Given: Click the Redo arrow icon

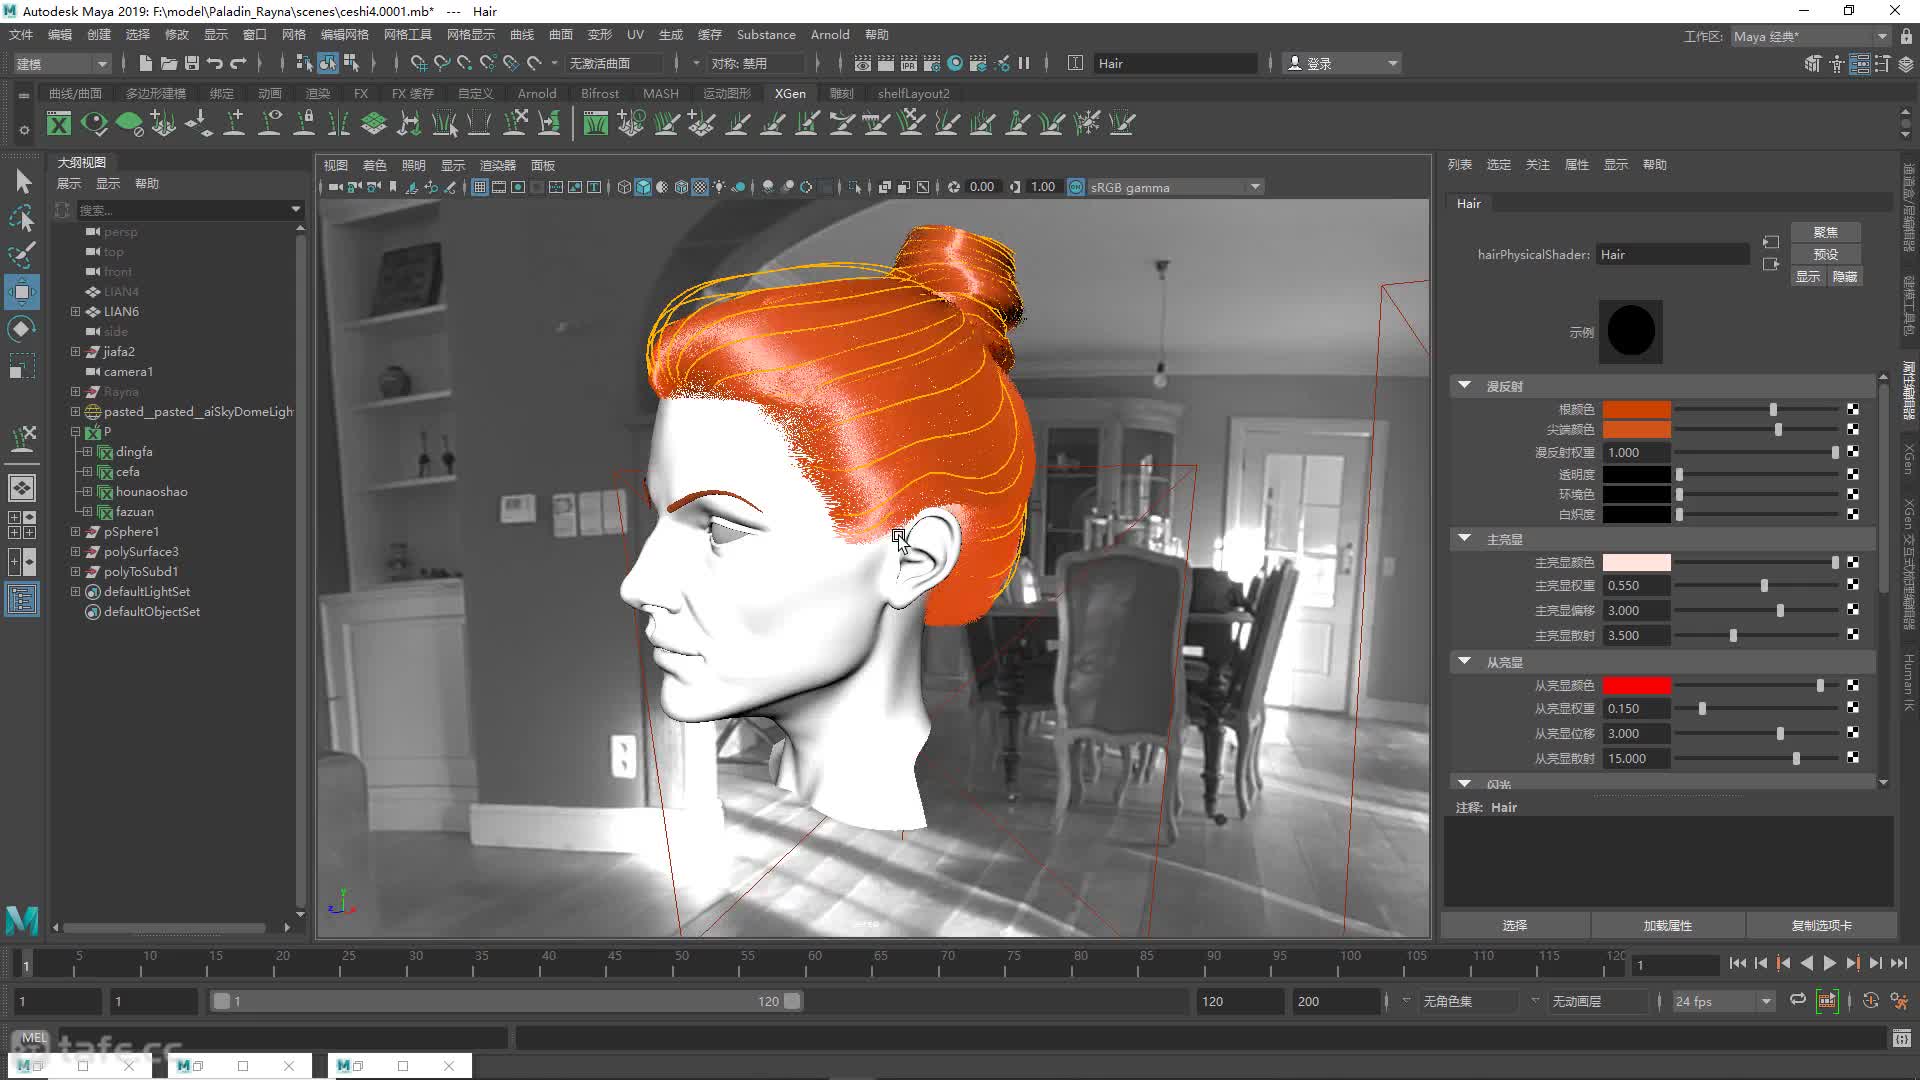Looking at the screenshot, I should coord(238,63).
